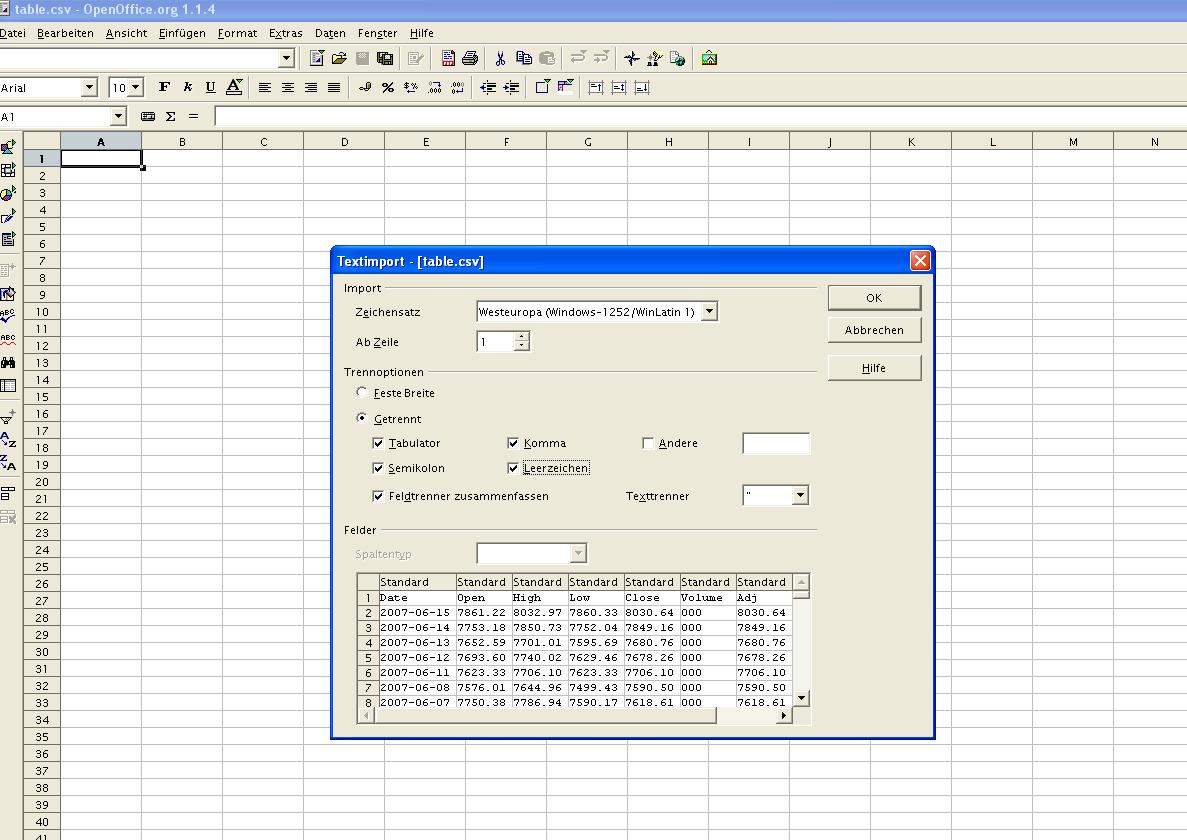Select the Feste Breite radio option

(362, 393)
